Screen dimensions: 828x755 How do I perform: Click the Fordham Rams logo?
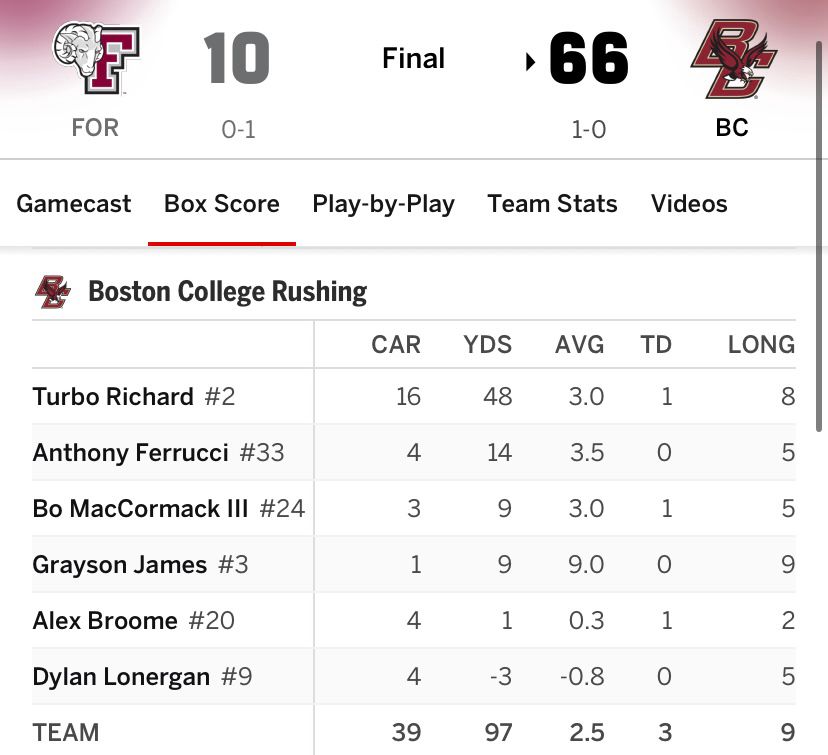click(x=96, y=59)
